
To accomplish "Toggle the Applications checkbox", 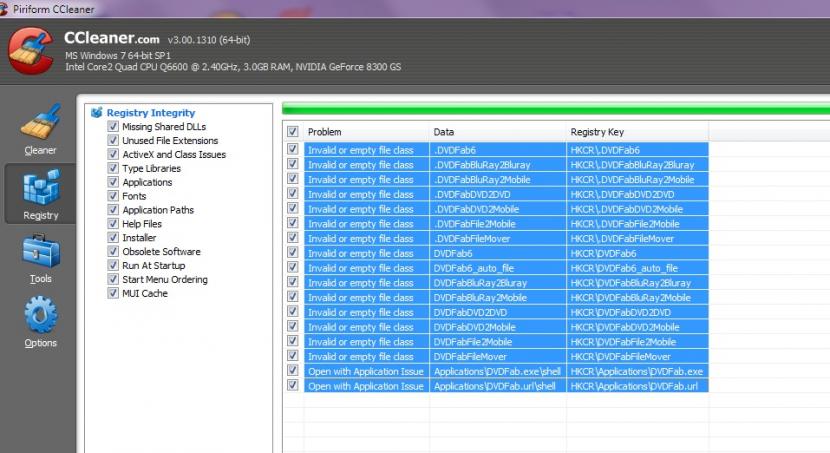I will pyautogui.click(x=113, y=182).
